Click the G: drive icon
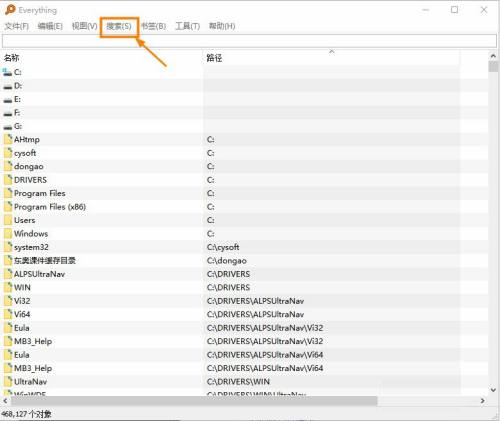Viewport: 500px width, 421px height. (x=7, y=127)
